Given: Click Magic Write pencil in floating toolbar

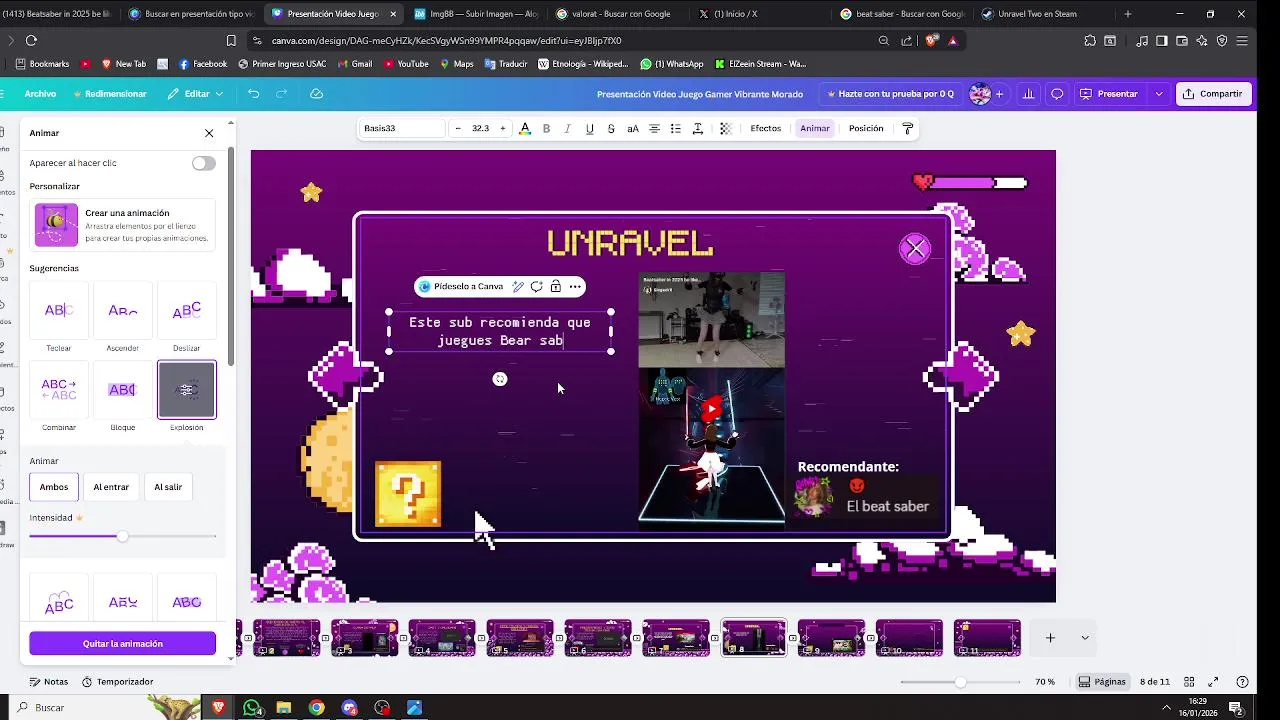Looking at the screenshot, I should click(x=518, y=286).
